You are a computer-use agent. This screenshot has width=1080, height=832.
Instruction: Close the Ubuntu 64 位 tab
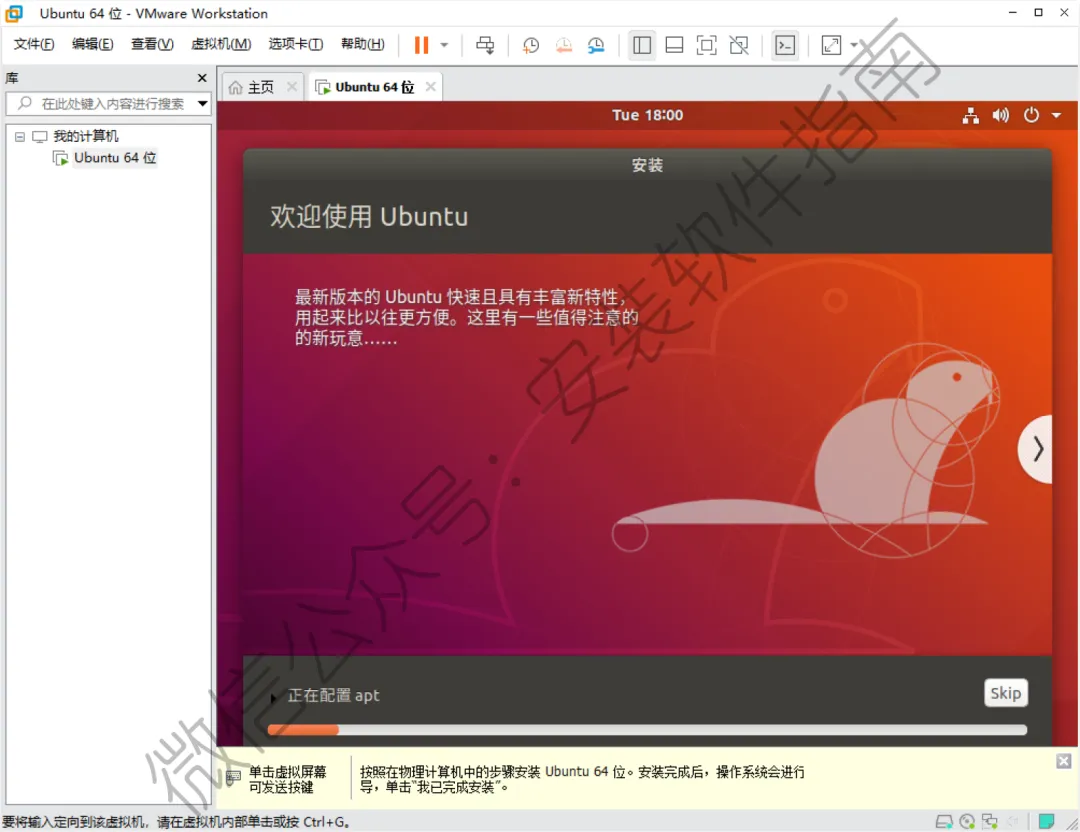tap(430, 87)
